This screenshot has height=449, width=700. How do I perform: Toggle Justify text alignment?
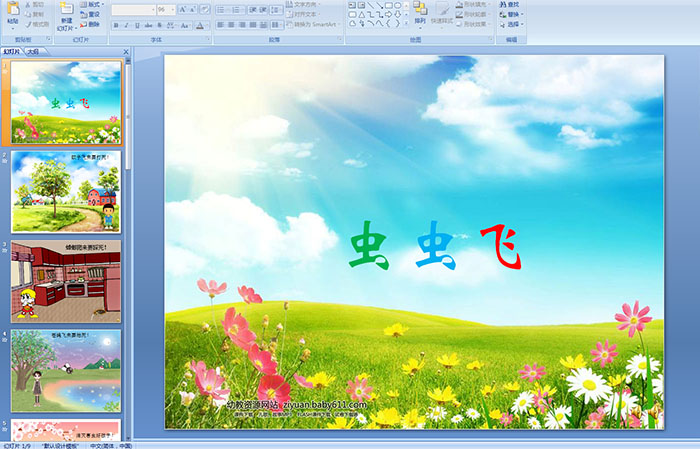(x=253, y=25)
